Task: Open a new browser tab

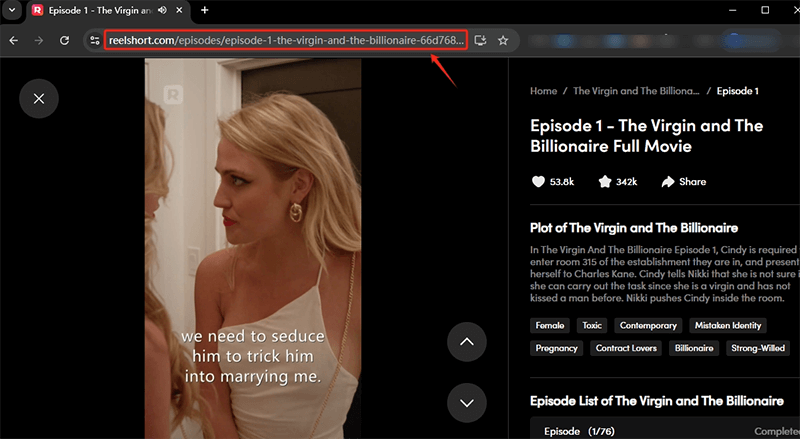Action: 204,10
